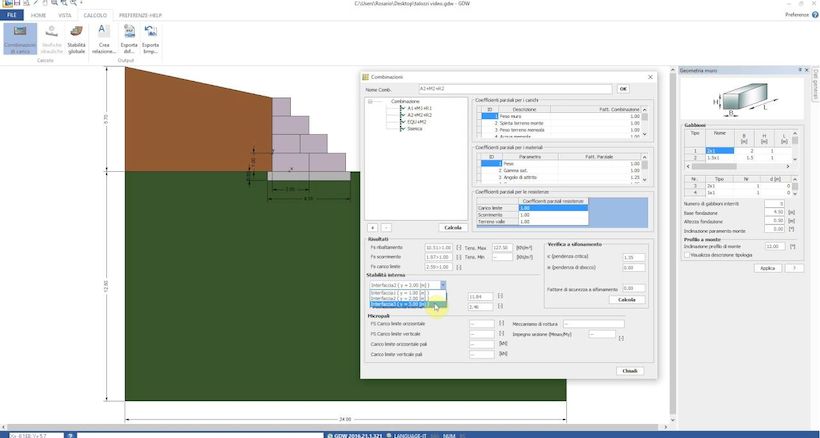820x438 pixels.
Task: Switch to the VISTA ribbon tab
Action: [x=64, y=16]
